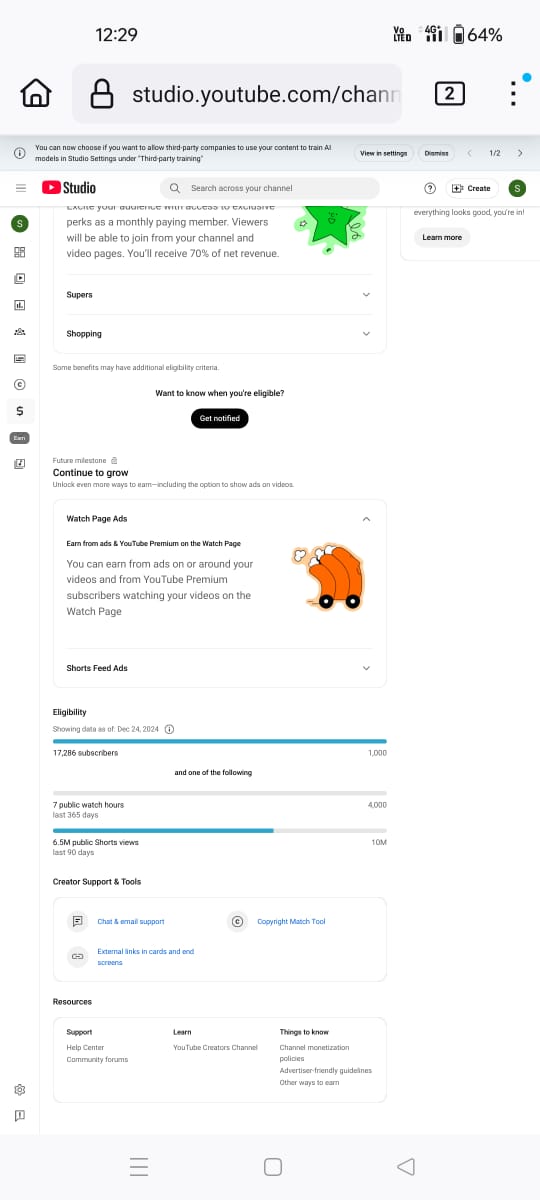Expand the Shorts Feed Ads section
The image size is (540, 1200).
[219, 668]
